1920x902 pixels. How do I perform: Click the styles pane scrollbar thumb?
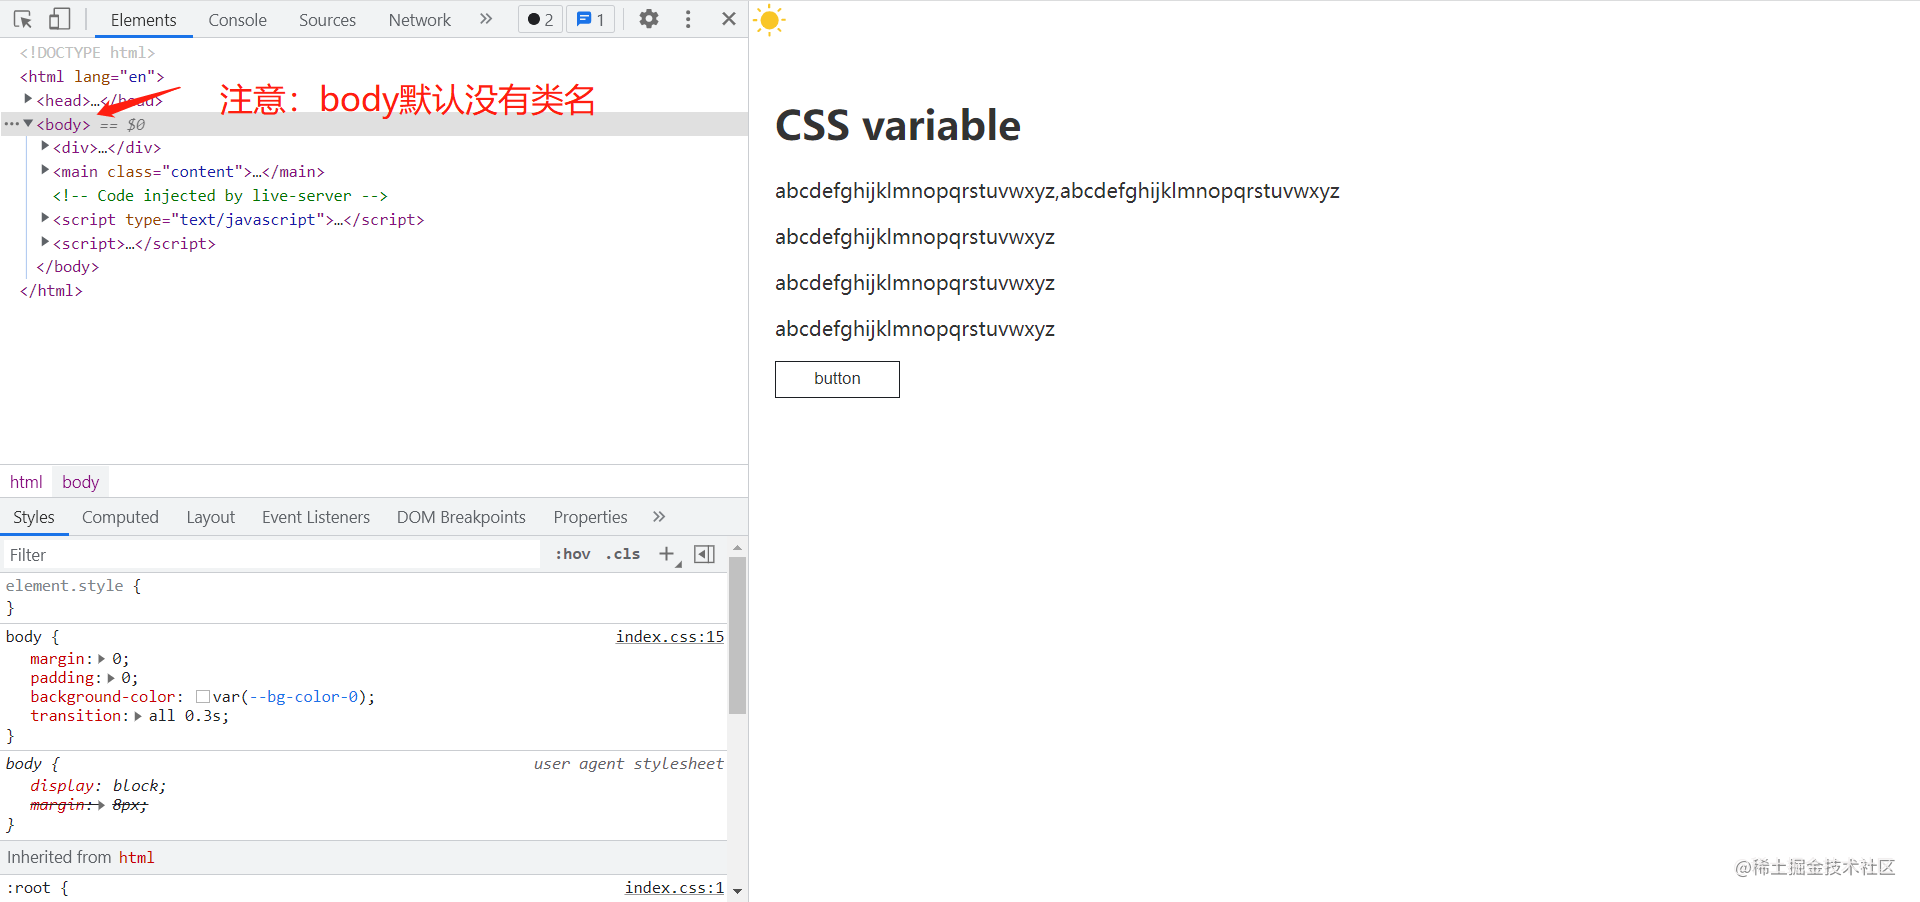point(738,636)
